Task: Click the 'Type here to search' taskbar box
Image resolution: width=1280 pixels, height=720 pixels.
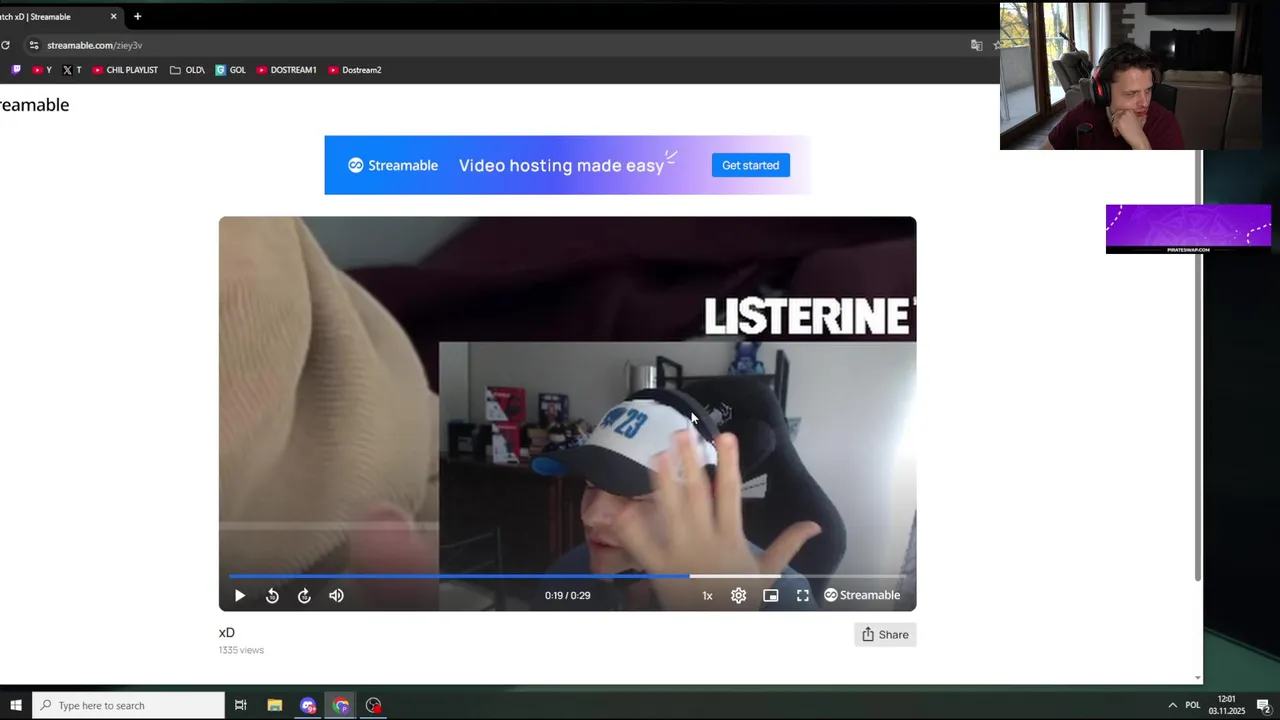Action: [128, 705]
